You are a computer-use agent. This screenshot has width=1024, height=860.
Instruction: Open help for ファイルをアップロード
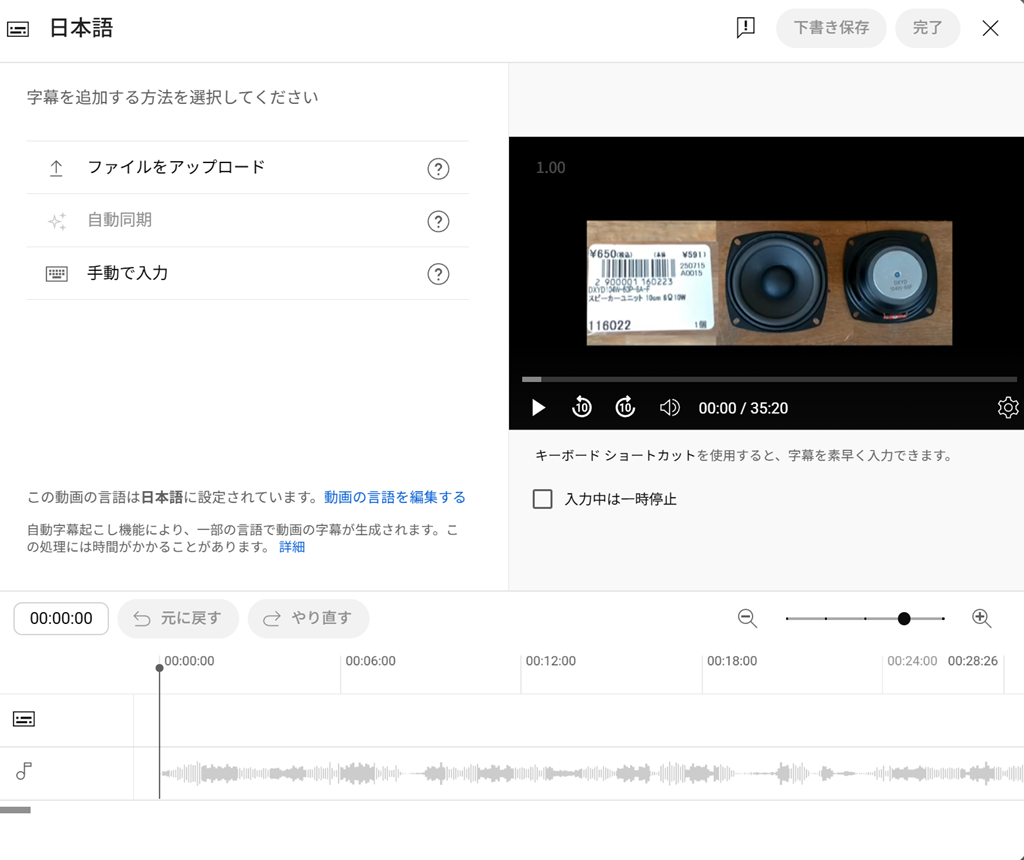coord(438,168)
